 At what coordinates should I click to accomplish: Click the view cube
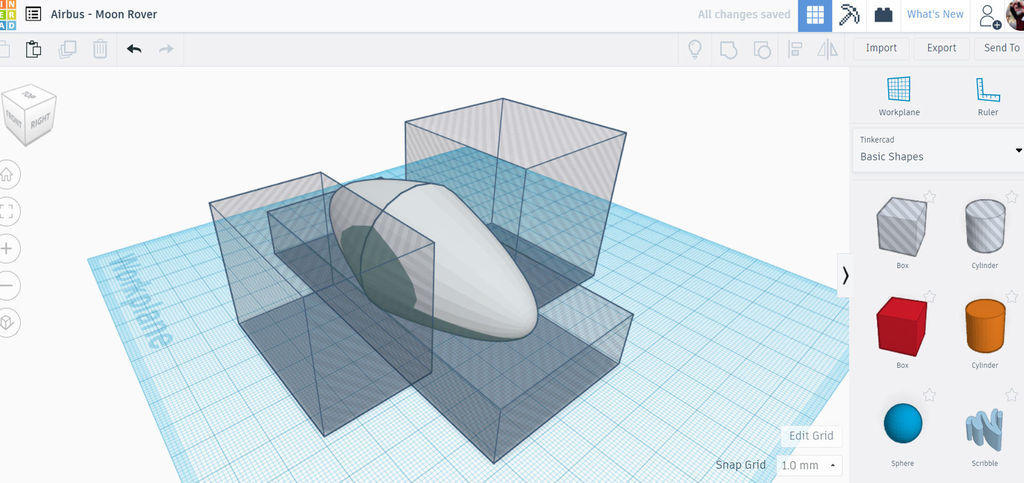29,114
